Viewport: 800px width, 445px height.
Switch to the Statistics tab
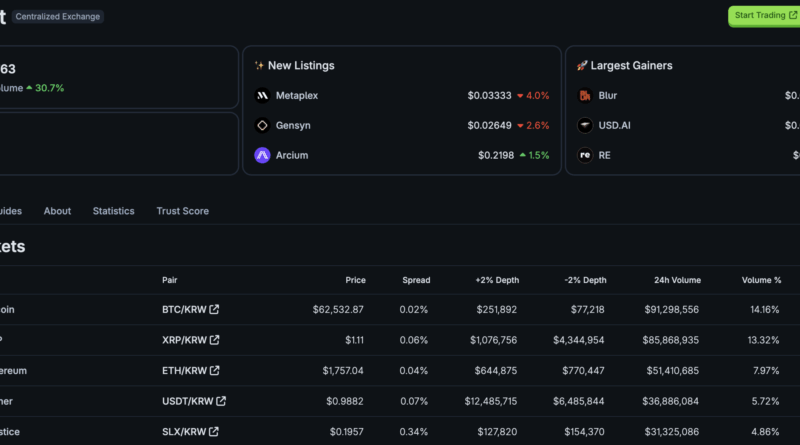[113, 211]
